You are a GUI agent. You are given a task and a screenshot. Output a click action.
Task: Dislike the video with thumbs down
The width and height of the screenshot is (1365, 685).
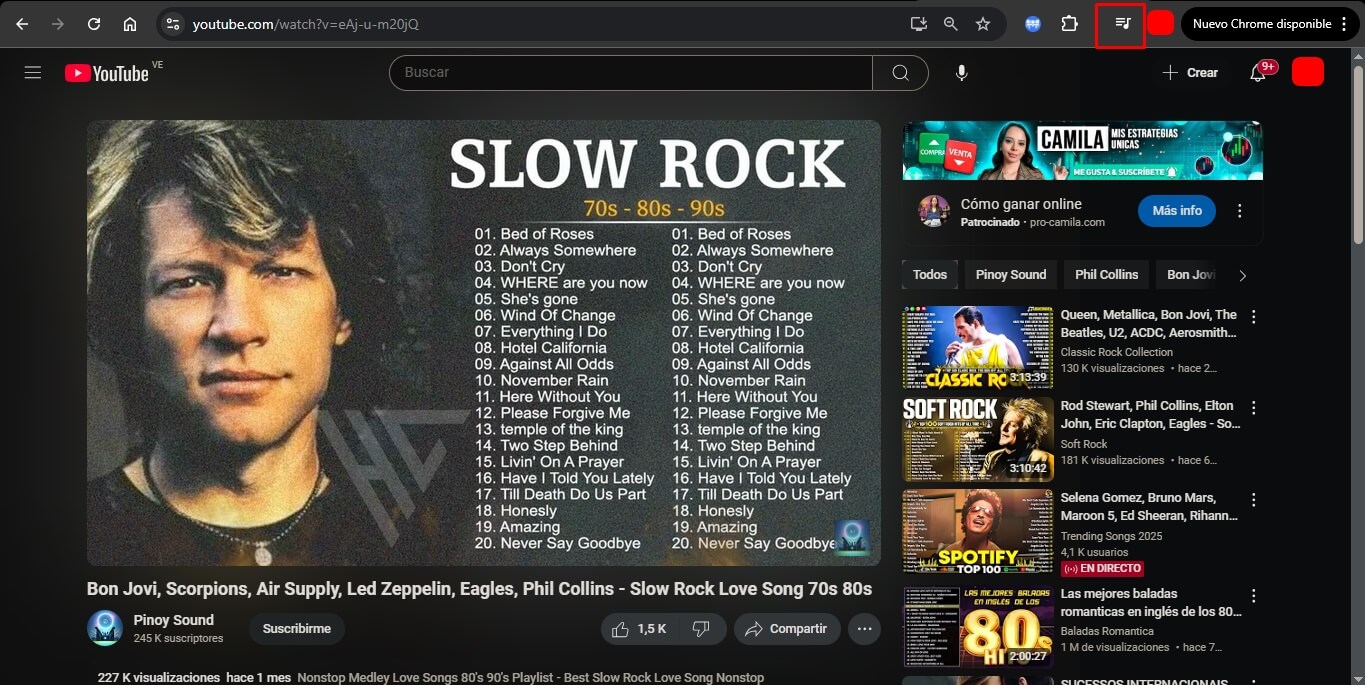pyautogui.click(x=702, y=629)
